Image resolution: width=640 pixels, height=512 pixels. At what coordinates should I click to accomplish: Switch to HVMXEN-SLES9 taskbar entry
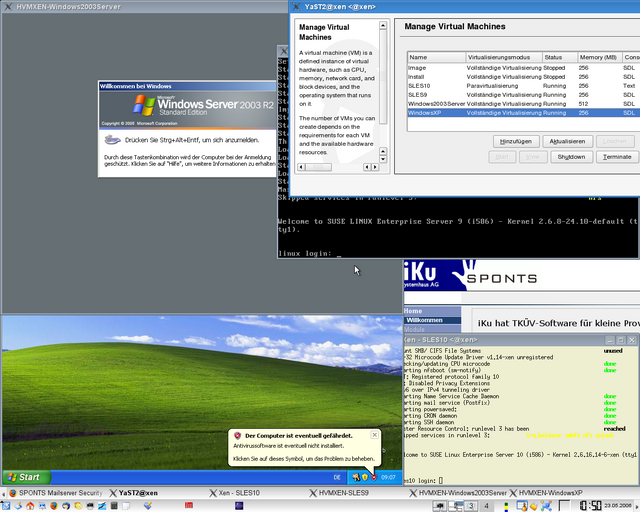[x=339, y=493]
